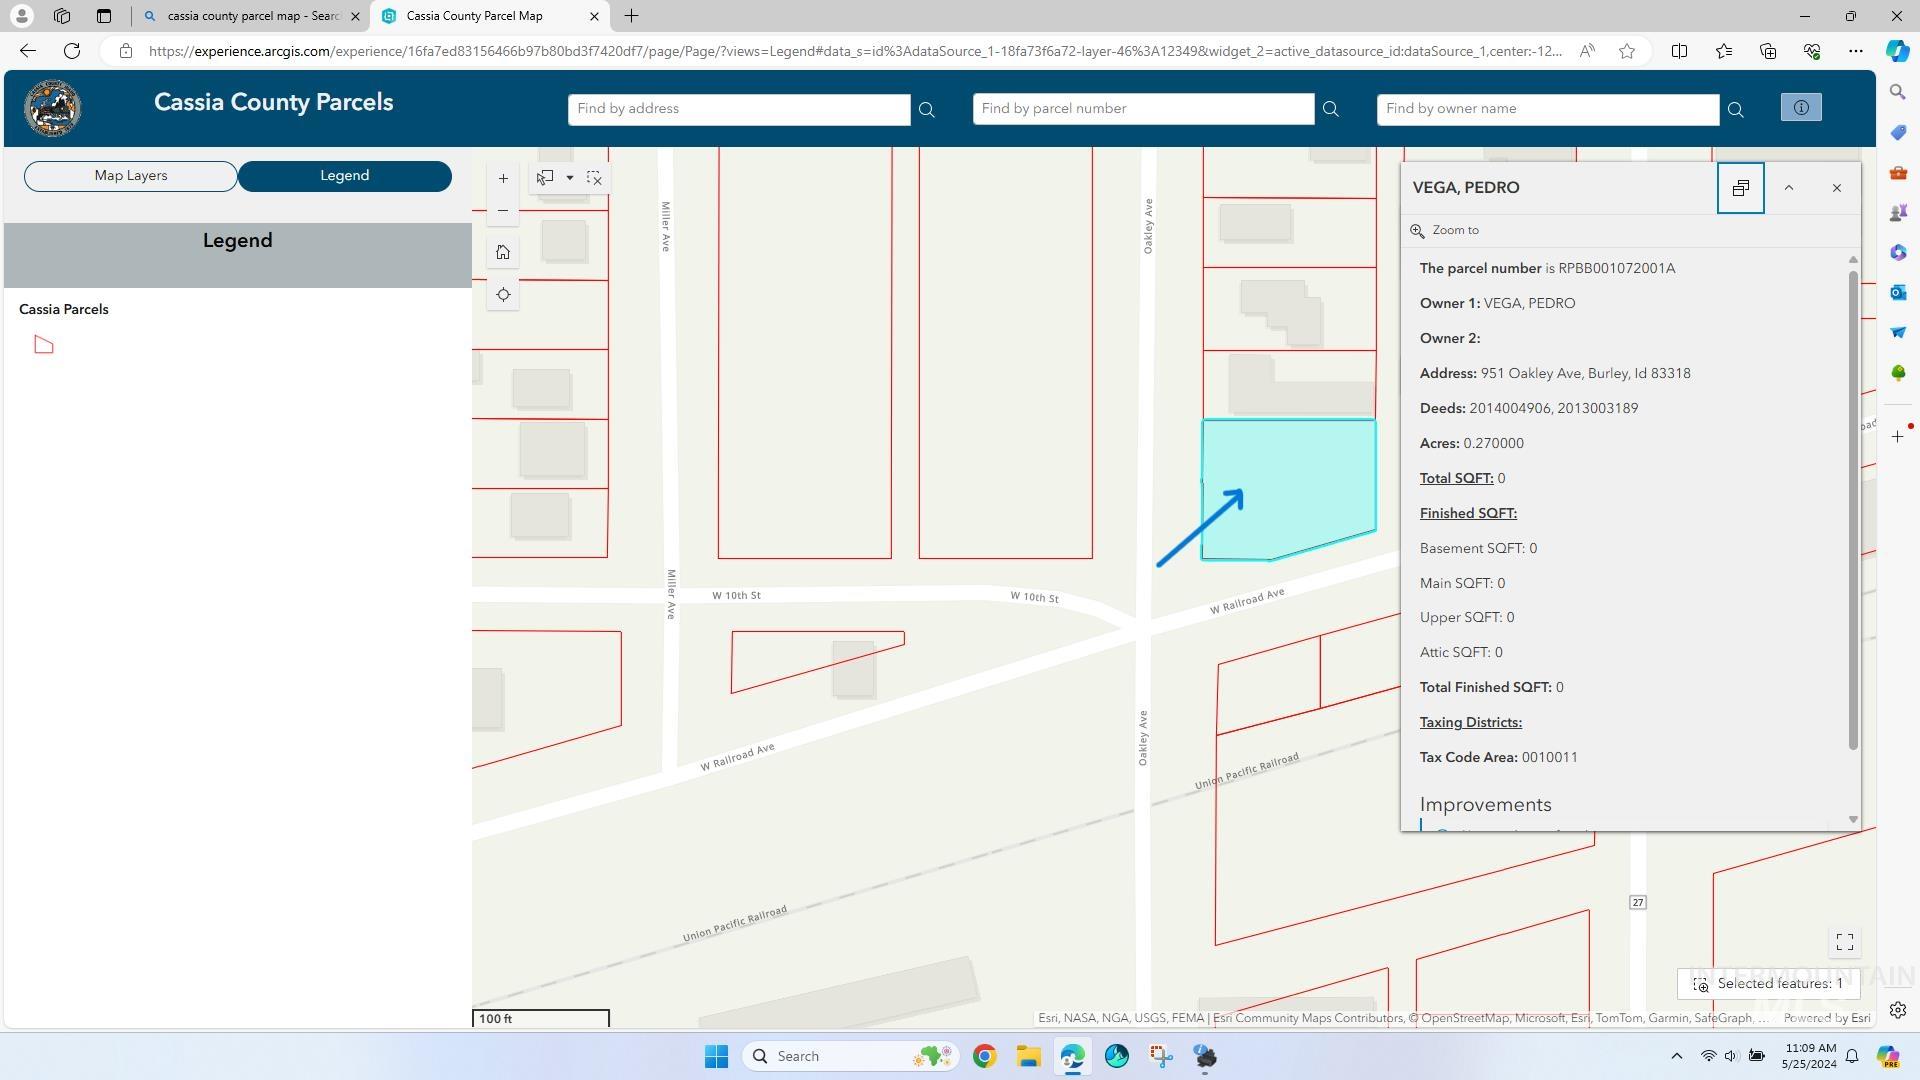This screenshot has height=1080, width=1920.
Task: Click the red Cassia Parcels legend swatch
Action: point(43,343)
